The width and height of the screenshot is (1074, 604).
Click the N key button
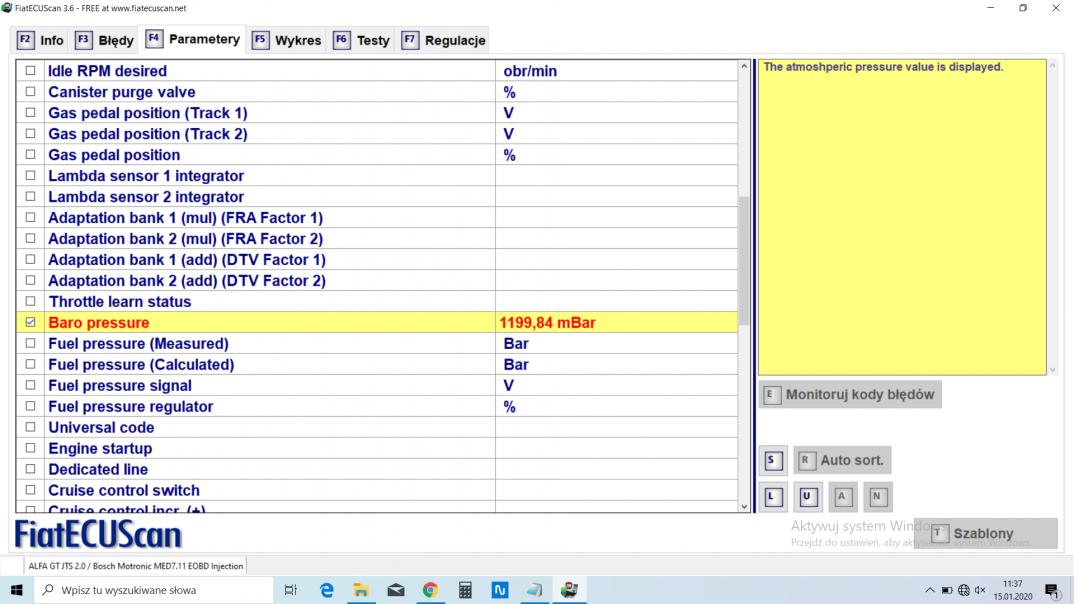tap(877, 497)
